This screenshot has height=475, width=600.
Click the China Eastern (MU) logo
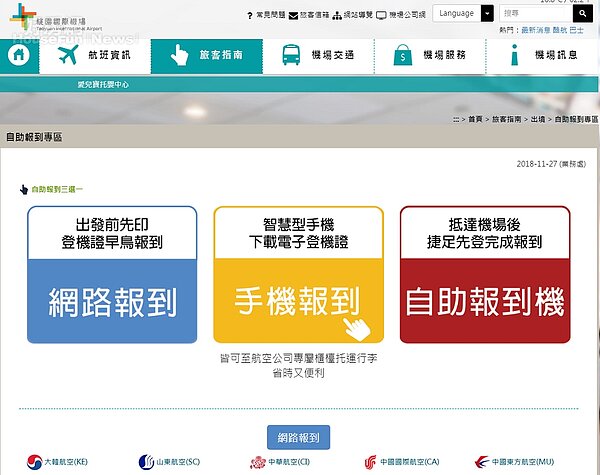[481, 462]
